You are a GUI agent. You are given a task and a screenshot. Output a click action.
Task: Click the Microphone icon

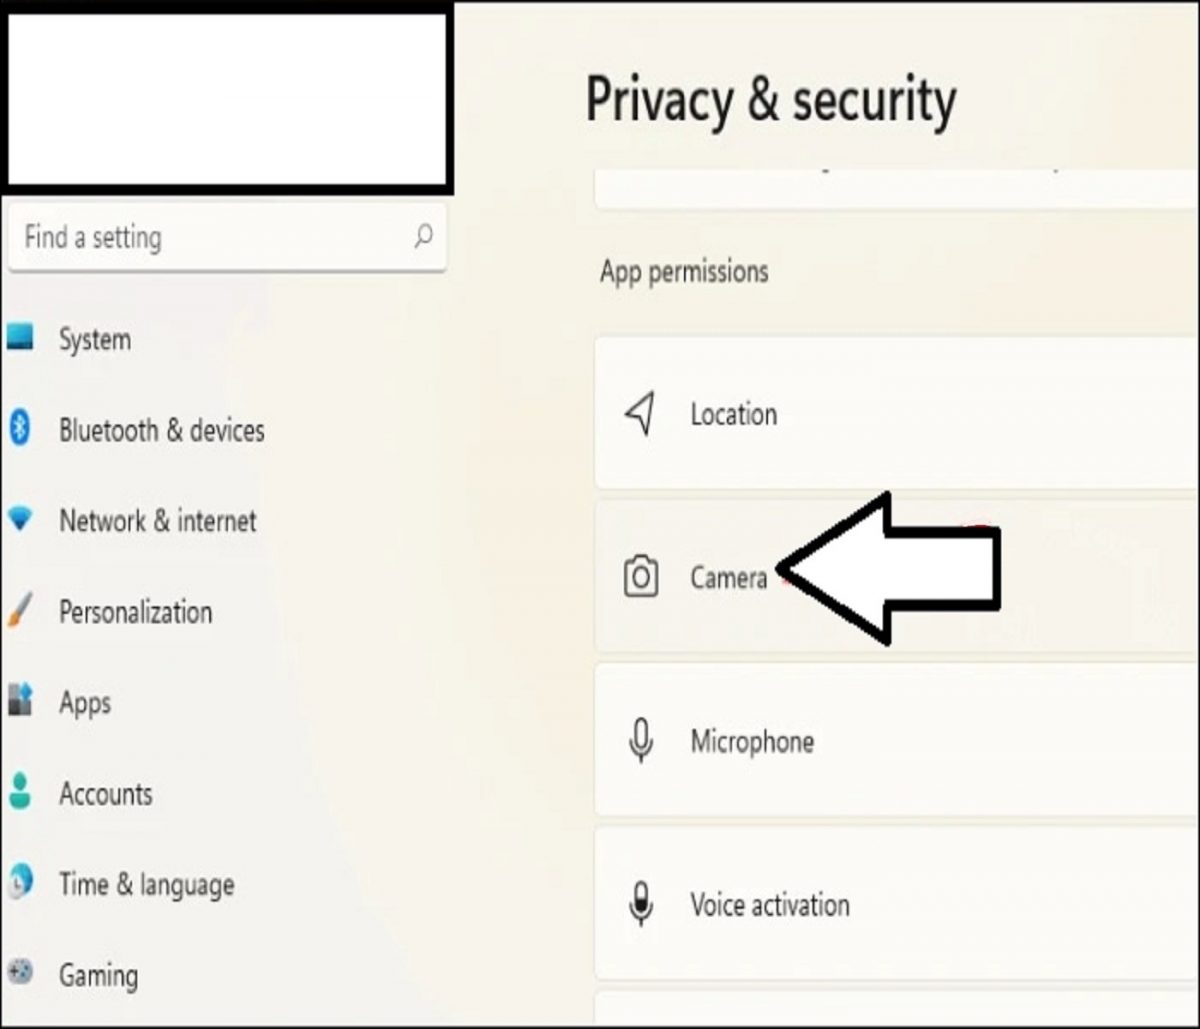pyautogui.click(x=640, y=742)
